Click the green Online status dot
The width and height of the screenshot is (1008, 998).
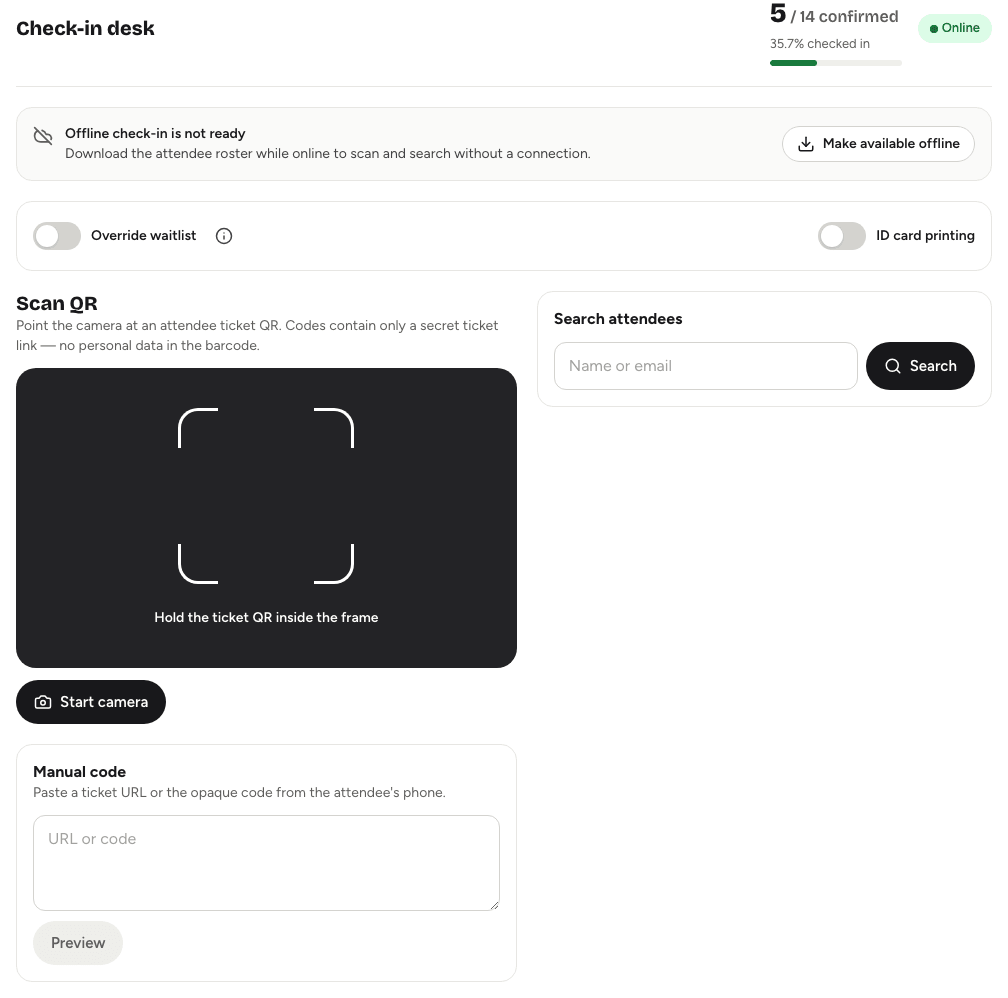tap(933, 29)
